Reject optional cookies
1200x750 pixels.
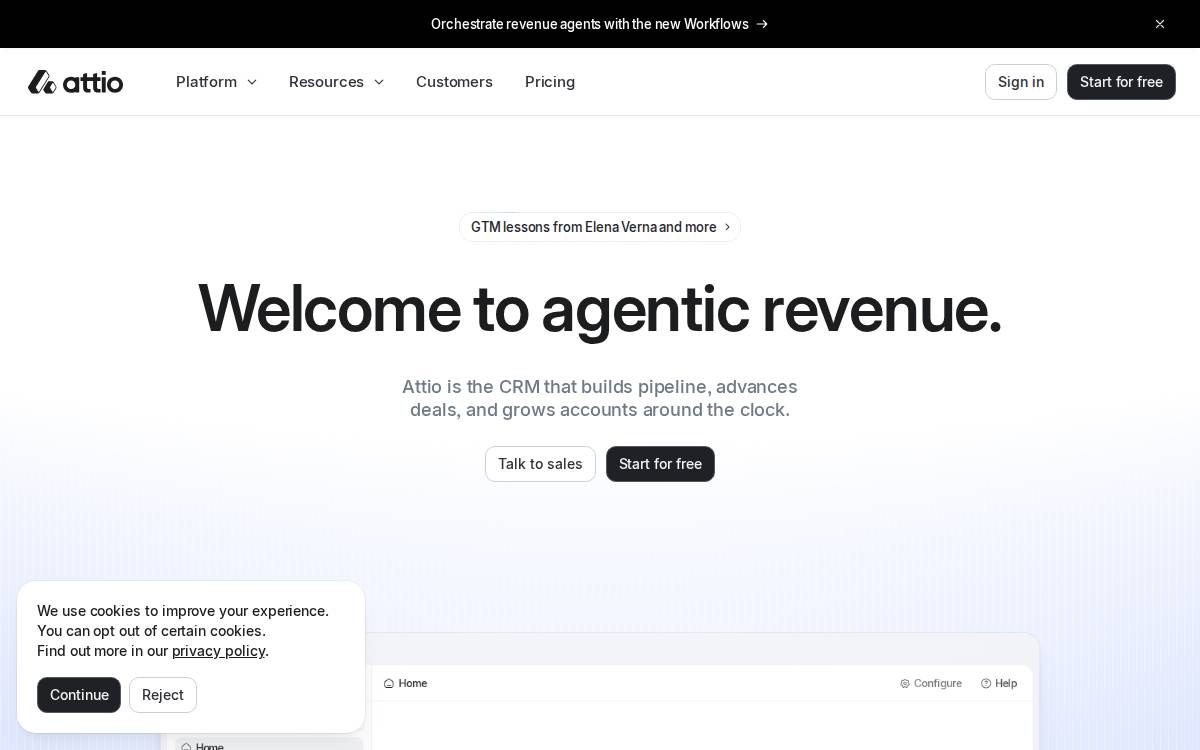coord(163,695)
